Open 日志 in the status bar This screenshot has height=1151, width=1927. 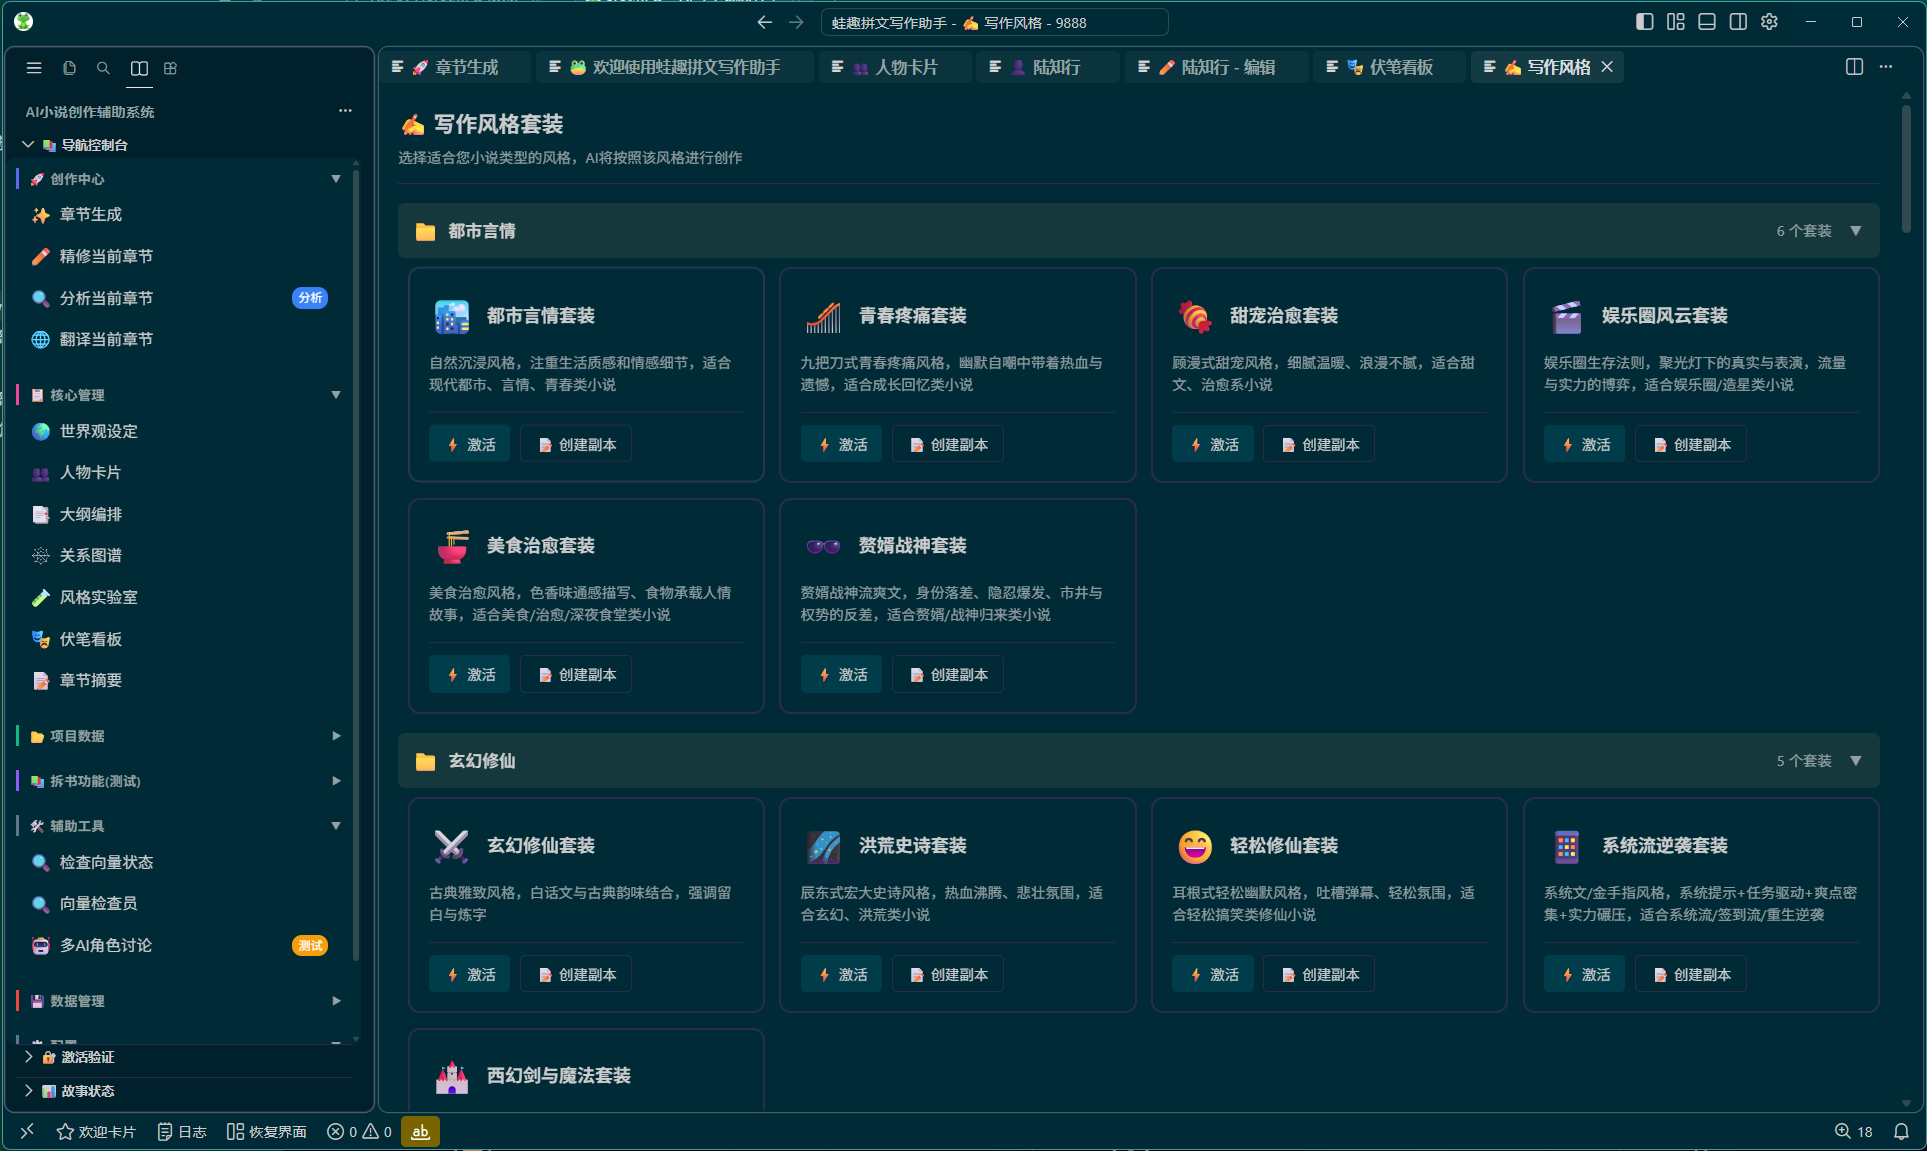tap(182, 1132)
